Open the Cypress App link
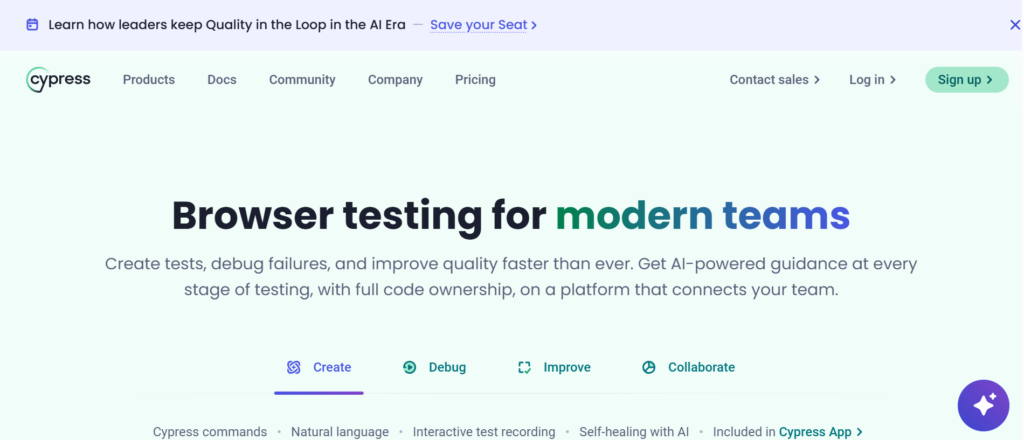 pyautogui.click(x=820, y=432)
